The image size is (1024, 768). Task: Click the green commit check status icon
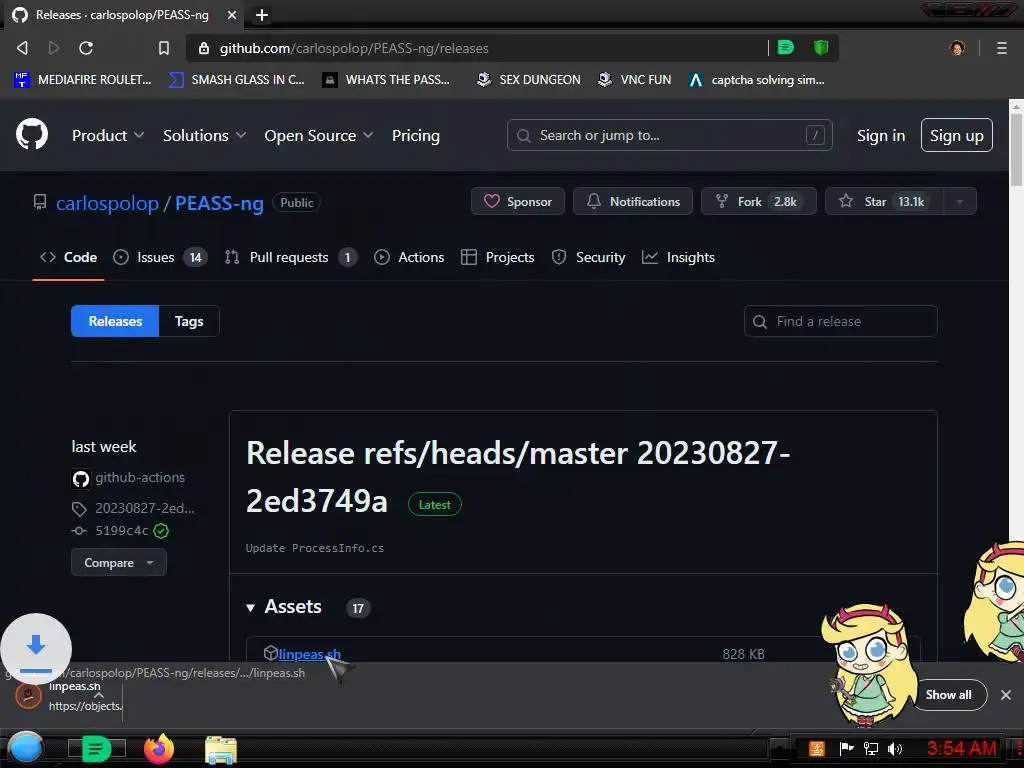coord(161,531)
